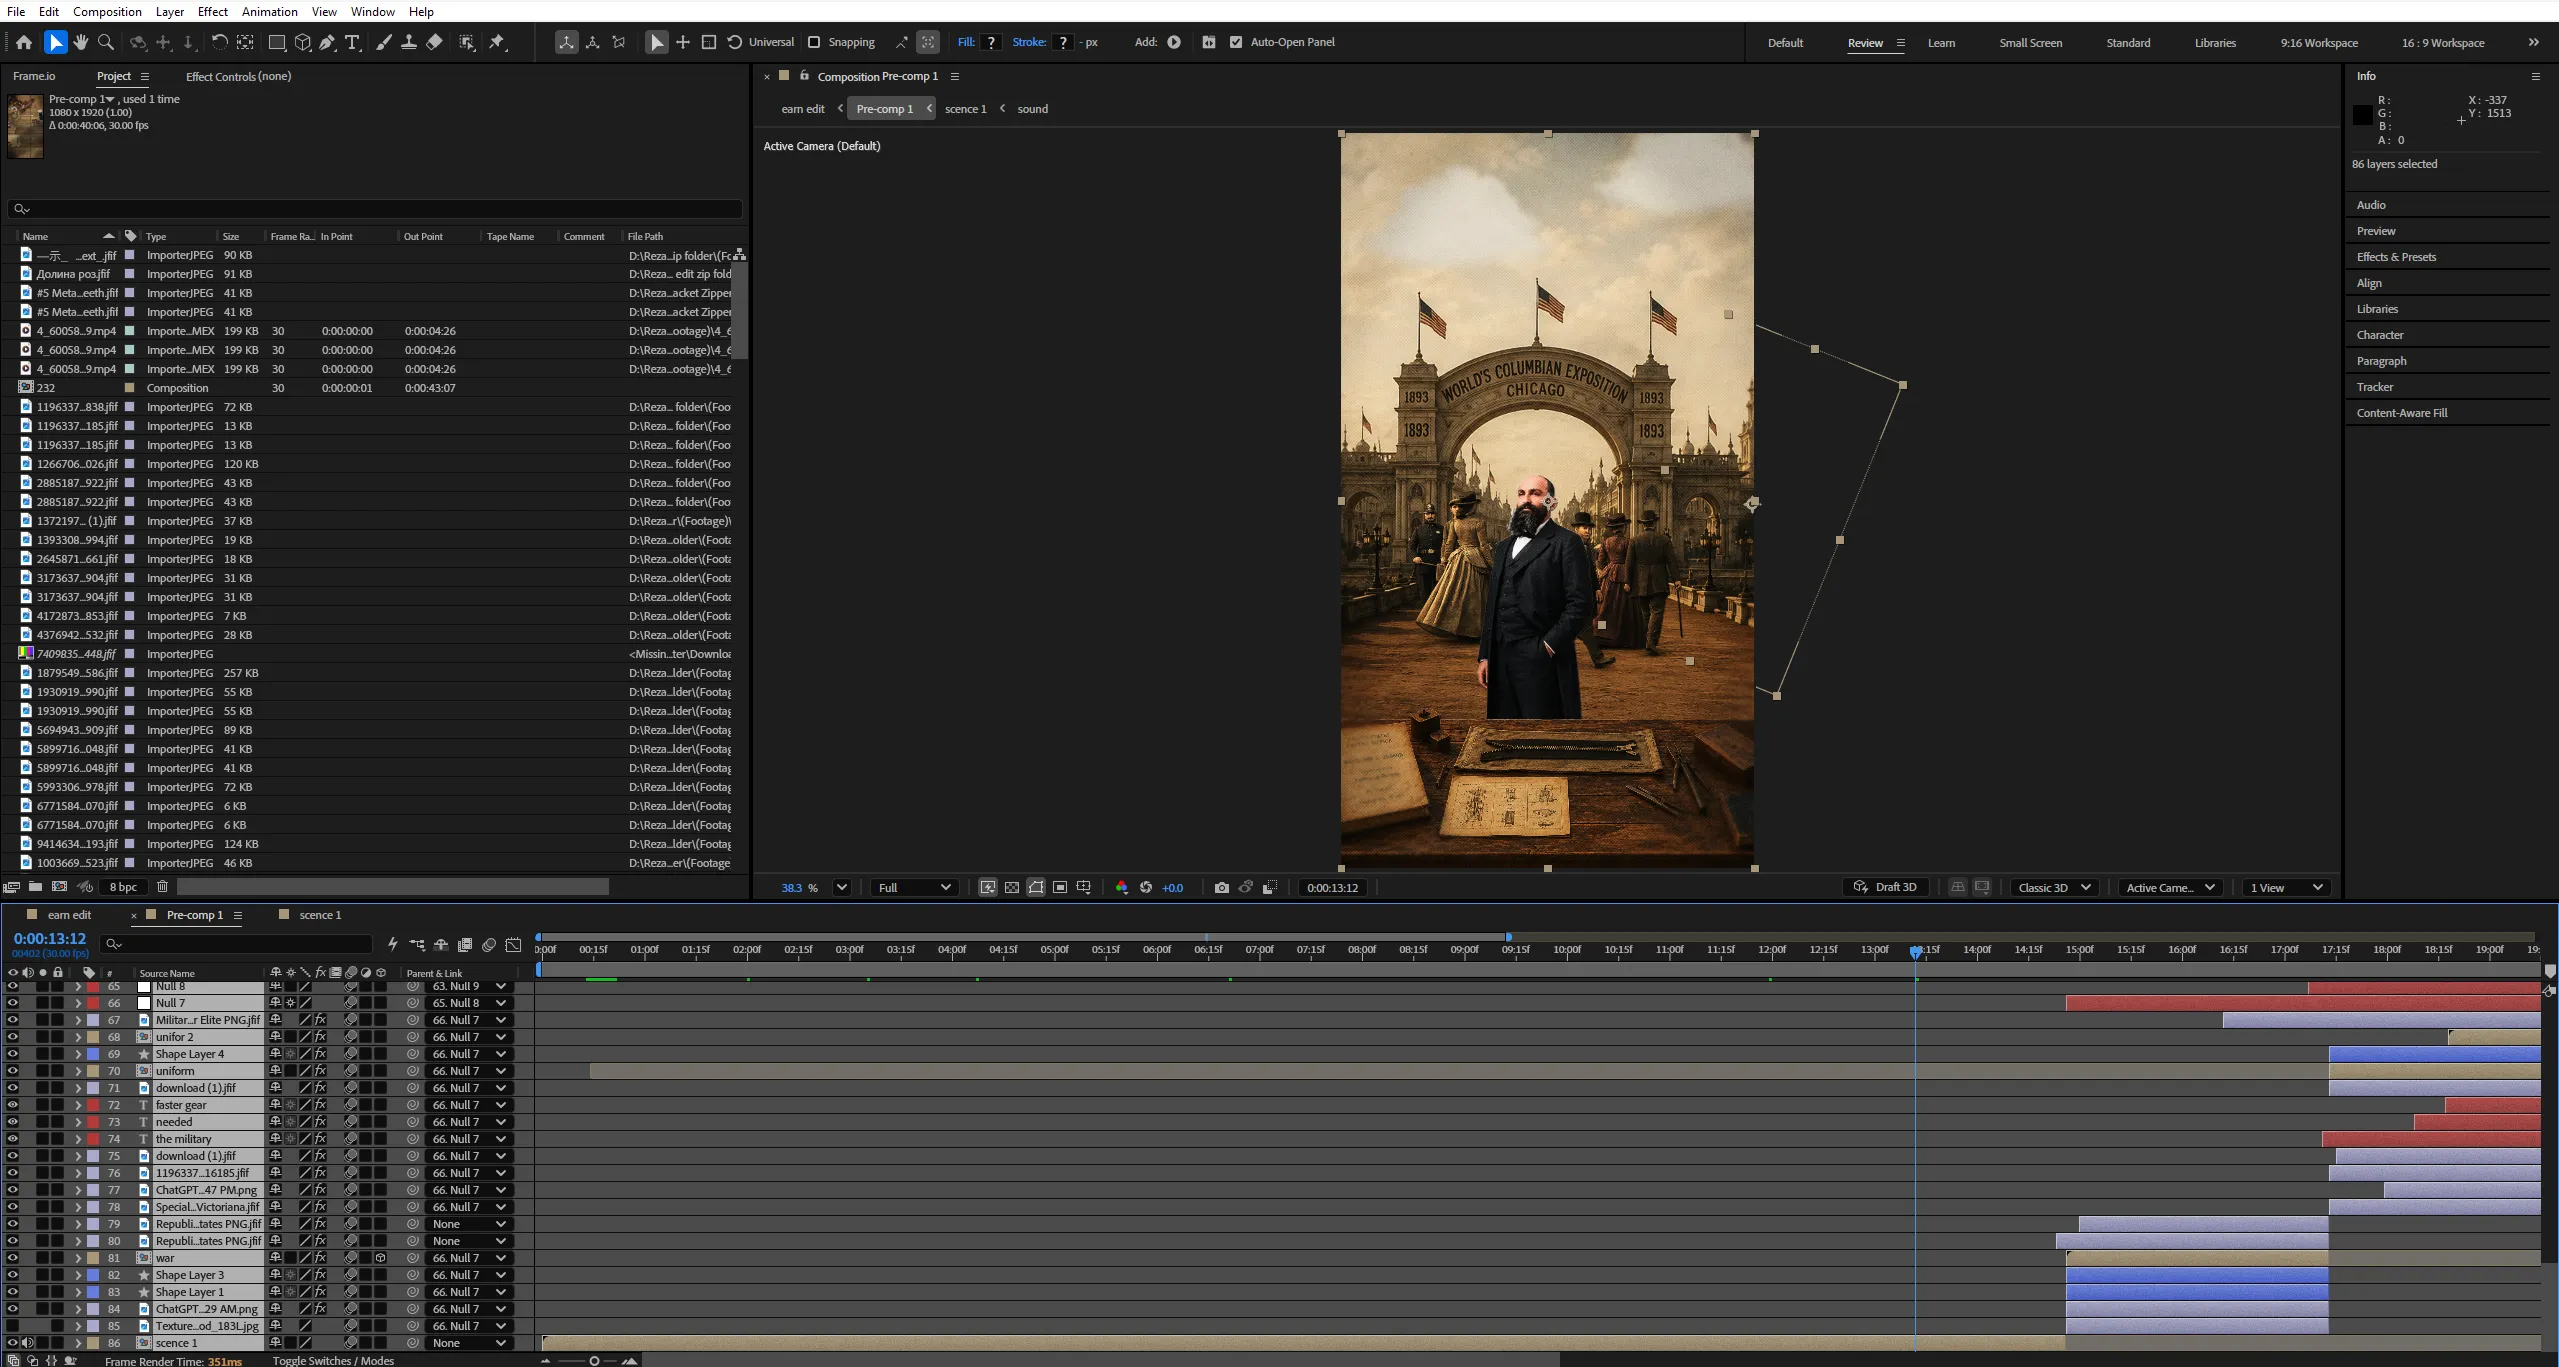Switch to the Standard workspace

(2128, 43)
